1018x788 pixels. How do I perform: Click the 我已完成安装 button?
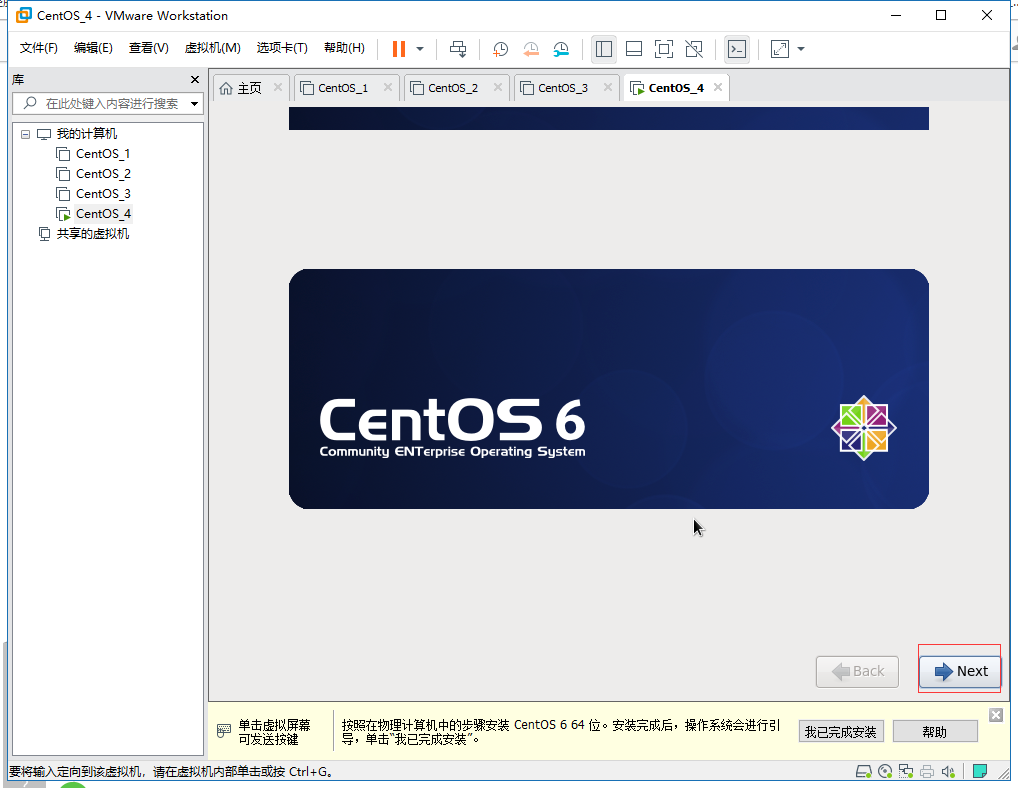click(841, 732)
